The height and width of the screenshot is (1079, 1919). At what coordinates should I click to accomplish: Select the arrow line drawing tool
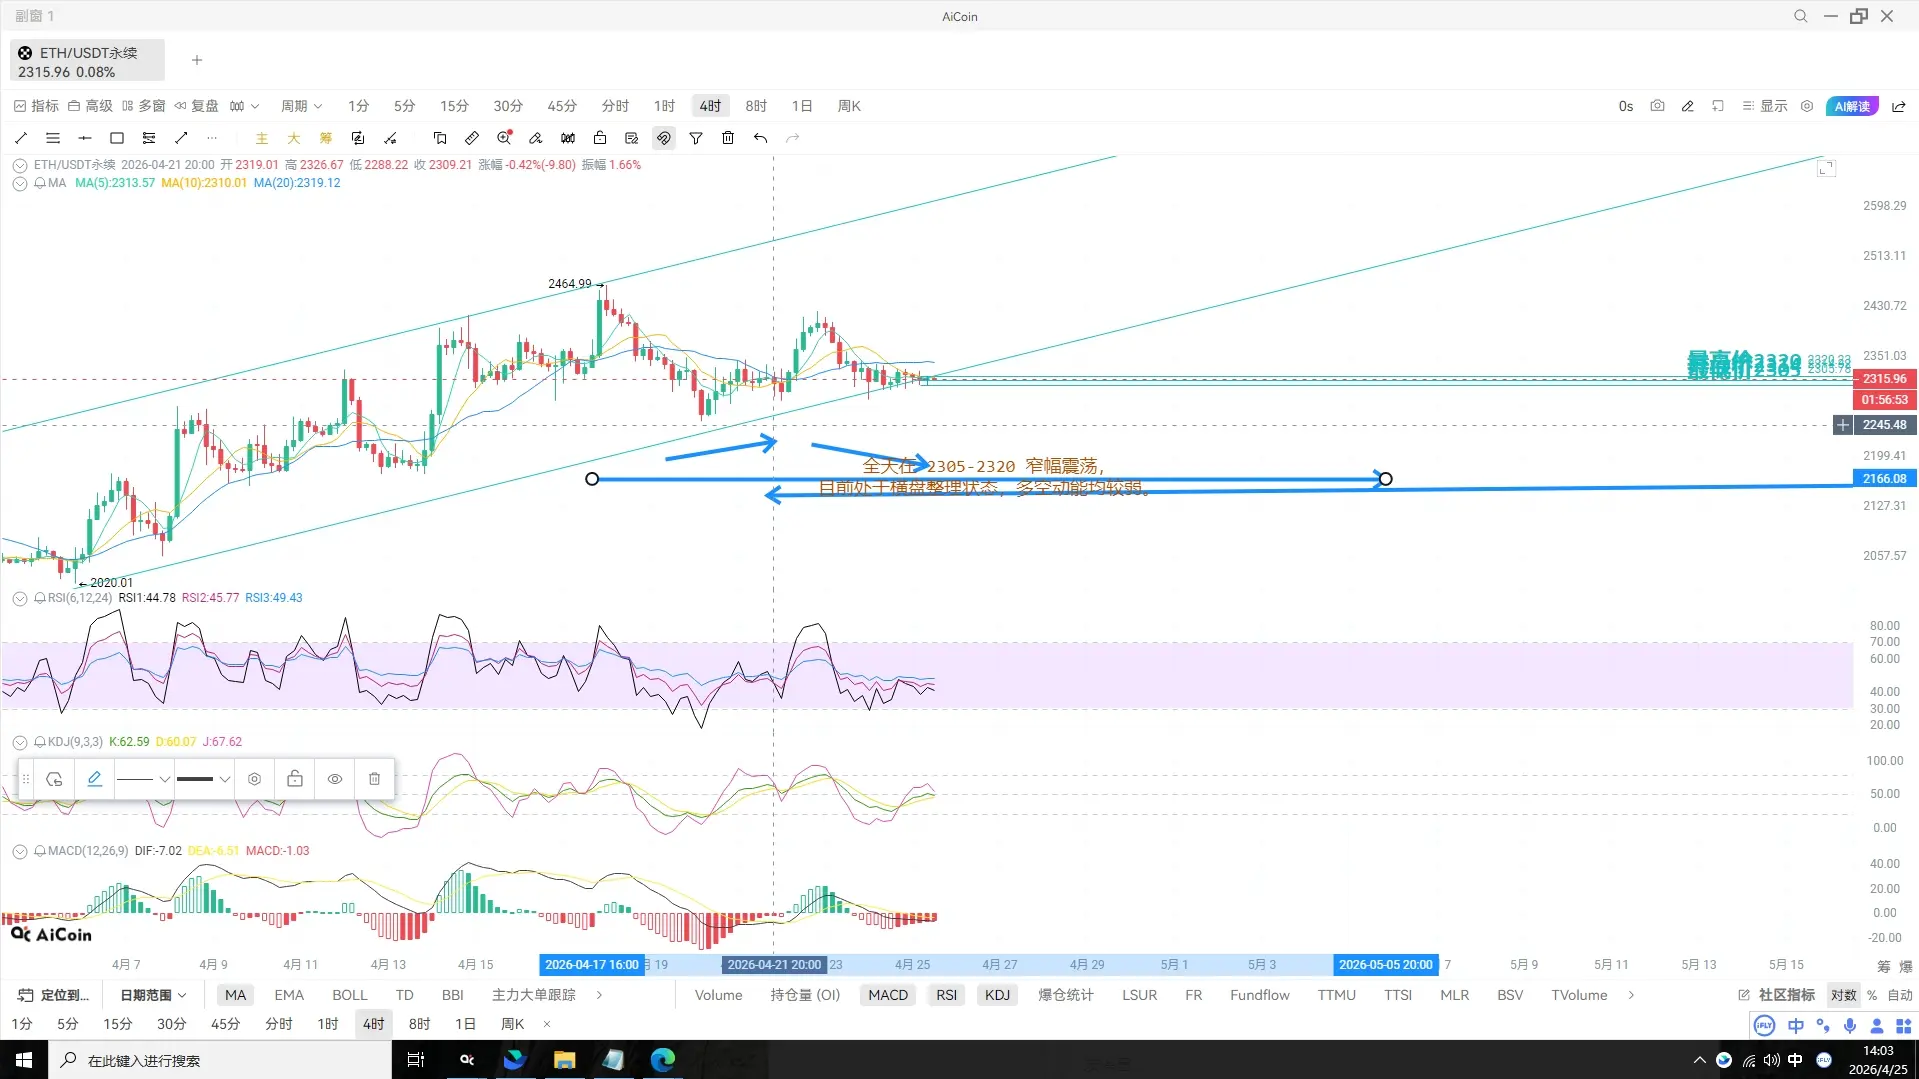[181, 138]
